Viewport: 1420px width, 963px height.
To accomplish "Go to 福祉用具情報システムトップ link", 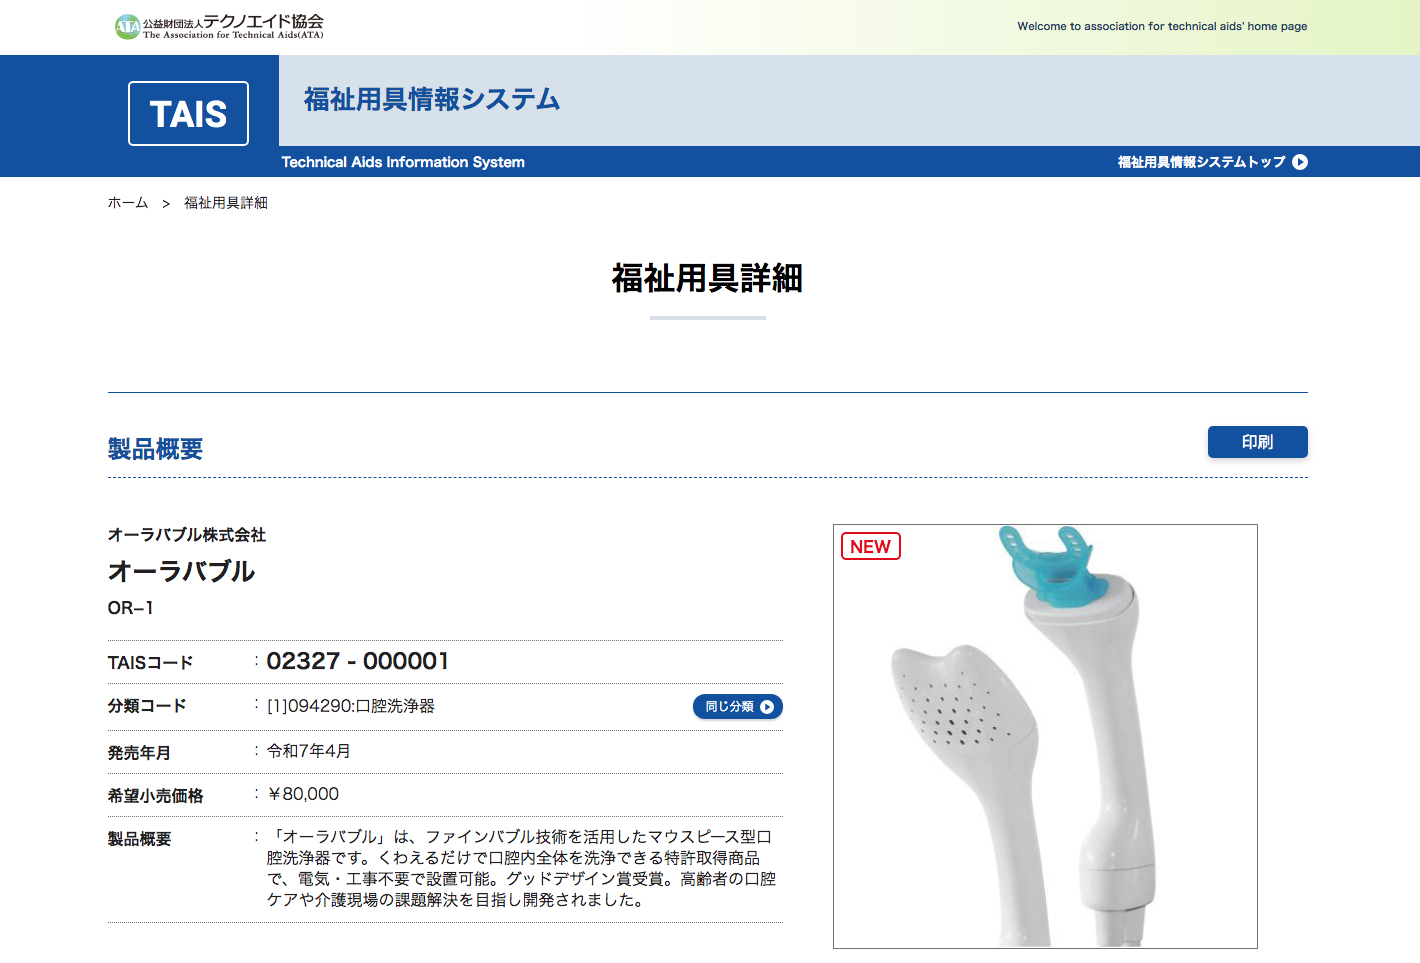I will [1201, 162].
